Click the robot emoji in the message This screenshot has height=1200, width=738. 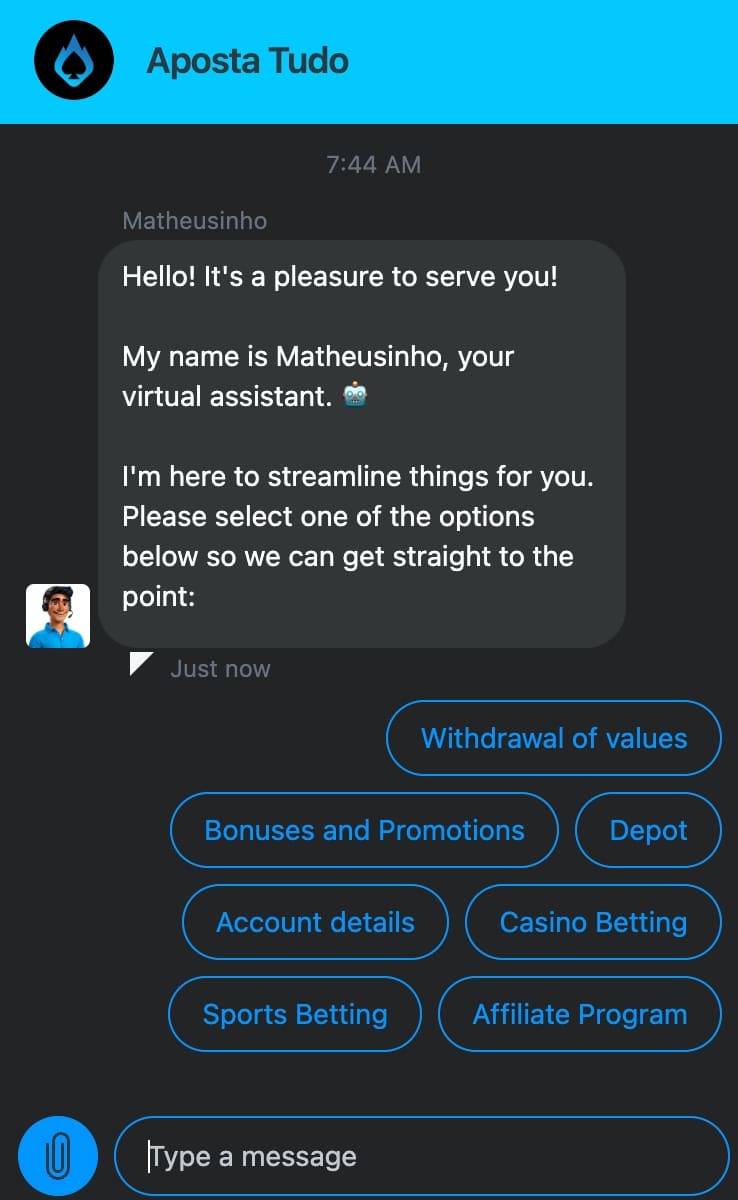355,396
